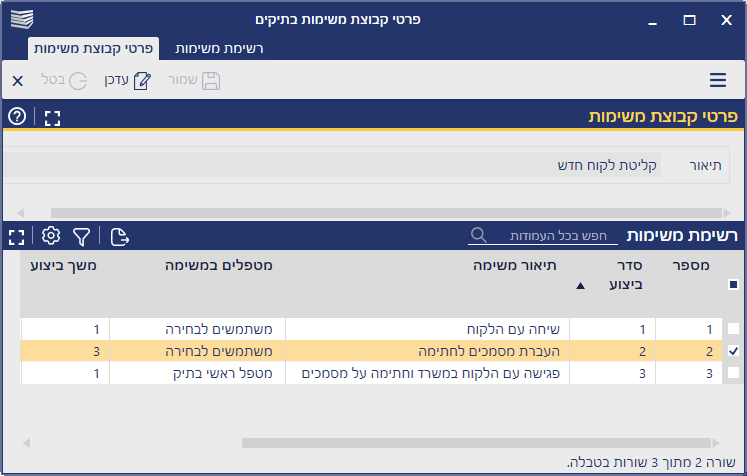Open the table settings gear icon

(51, 237)
